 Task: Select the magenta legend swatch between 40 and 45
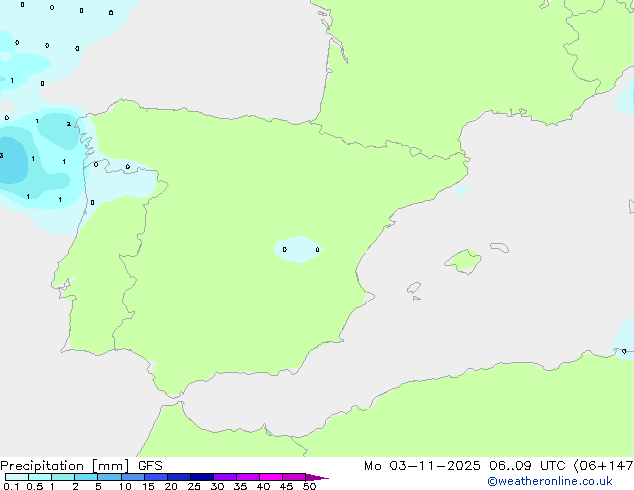coord(271,477)
